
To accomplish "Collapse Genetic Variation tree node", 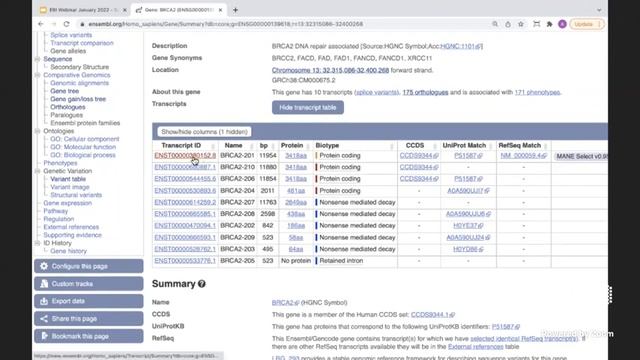I will [38, 171].
